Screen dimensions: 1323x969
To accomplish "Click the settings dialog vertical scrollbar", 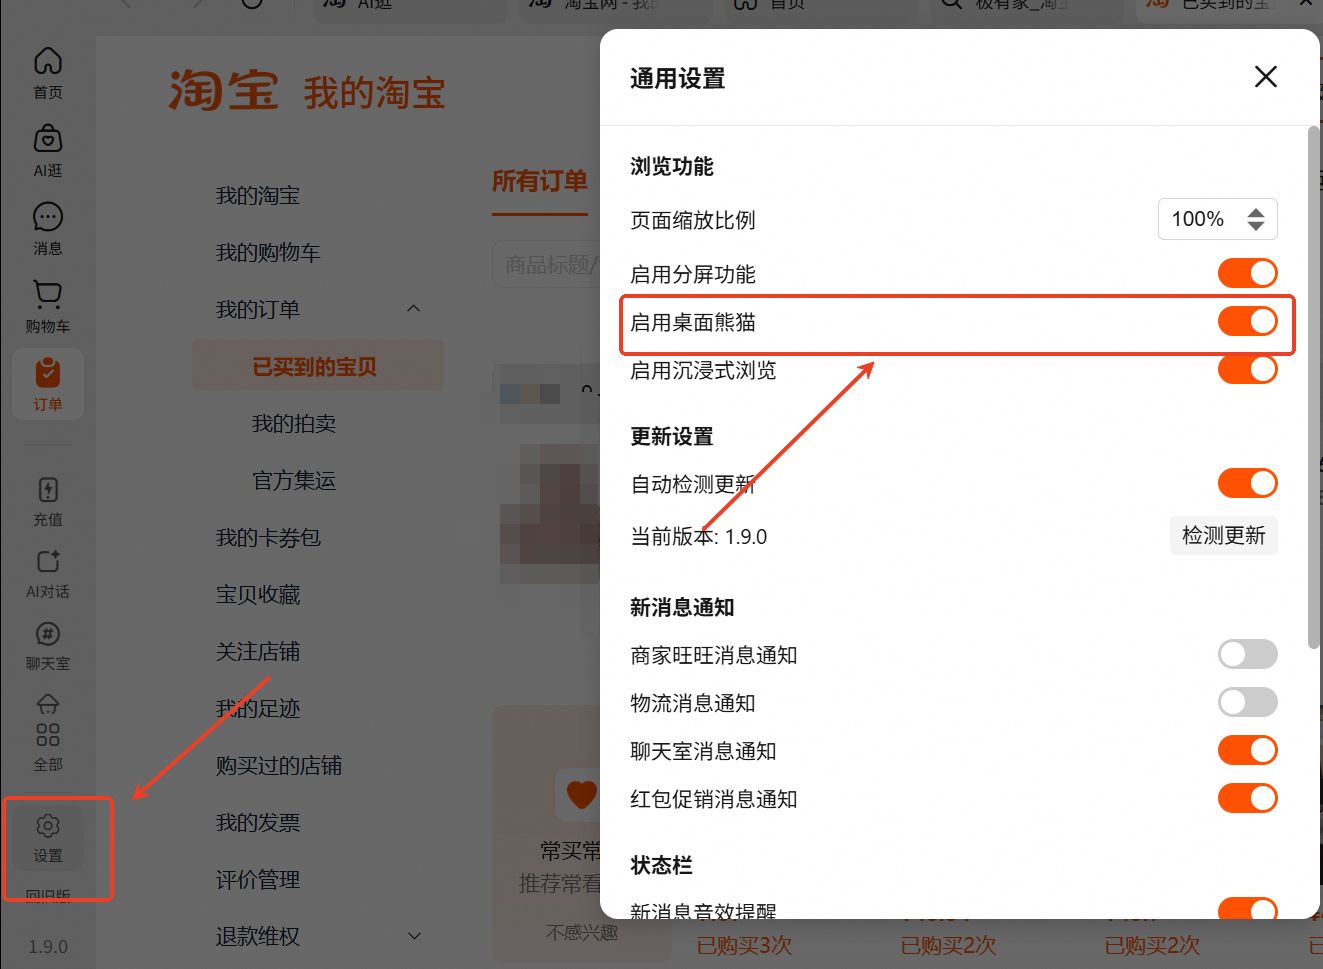I will (x=1313, y=388).
